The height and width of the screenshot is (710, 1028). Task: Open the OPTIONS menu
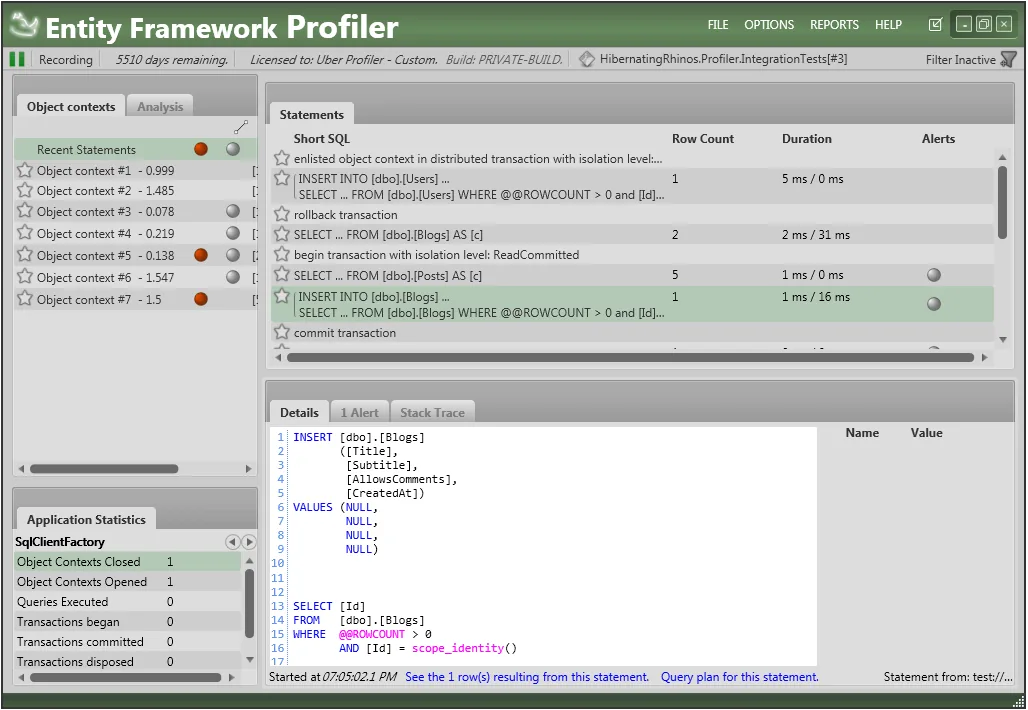(x=769, y=24)
